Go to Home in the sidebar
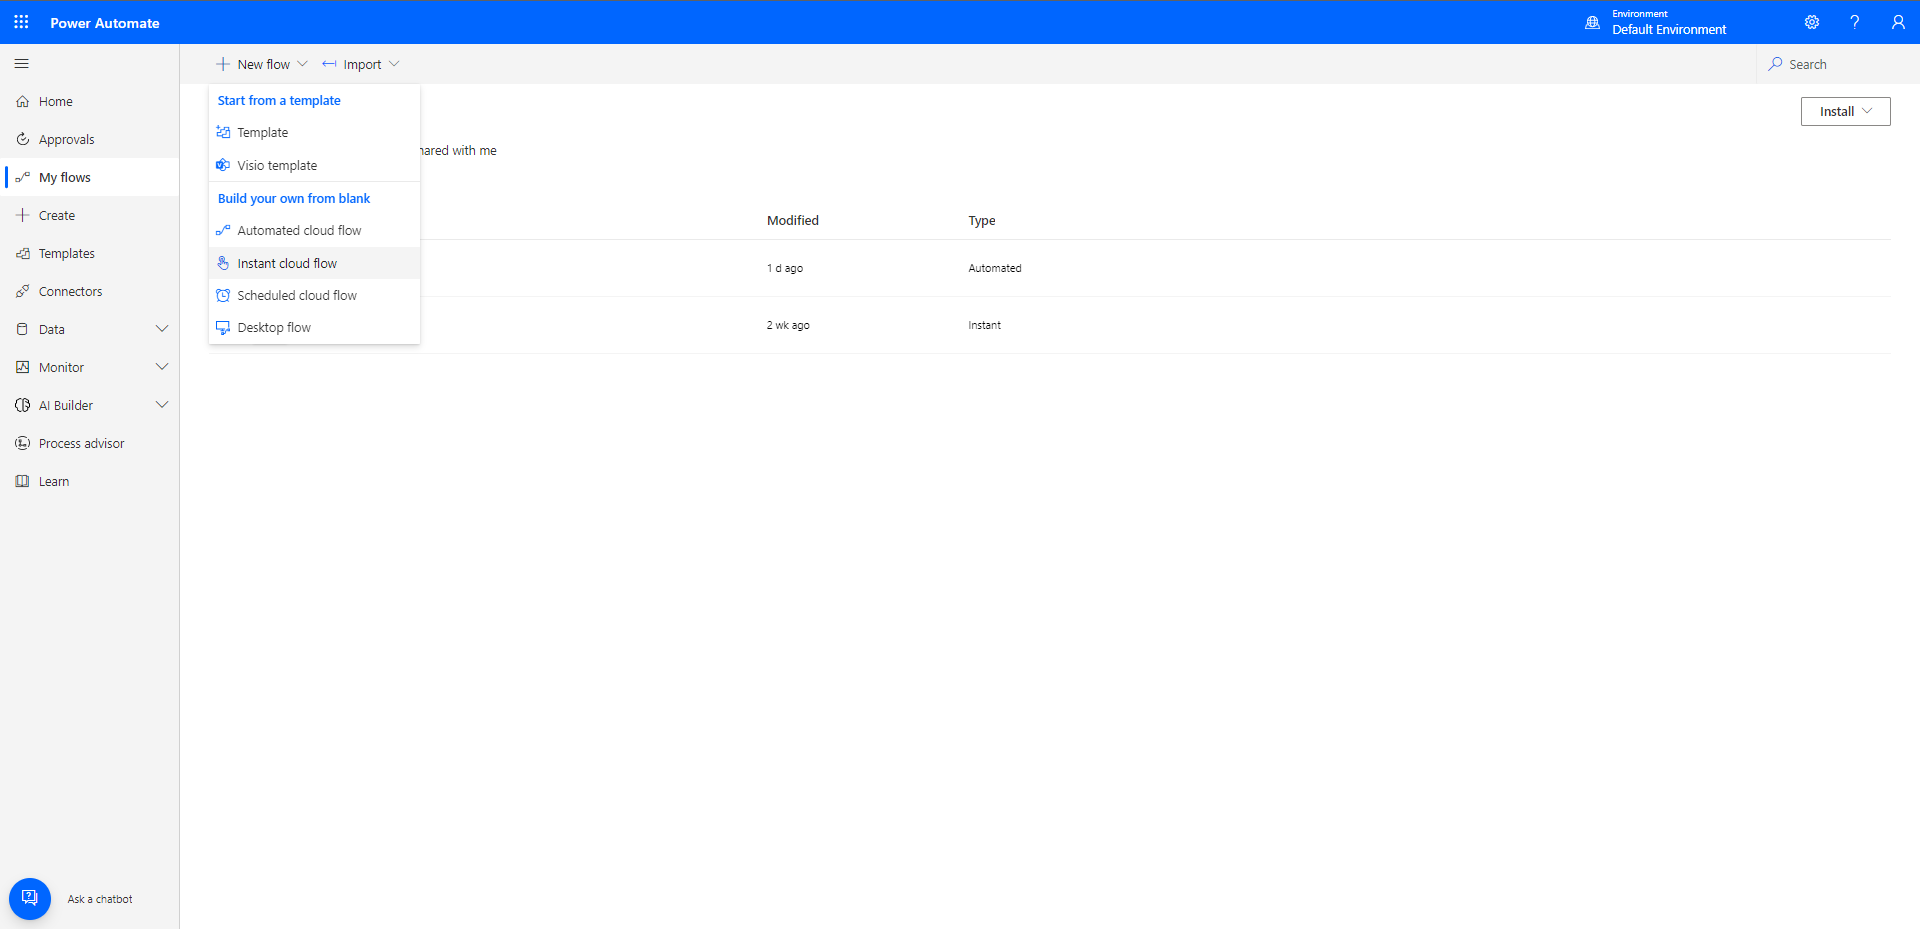1920x929 pixels. [x=56, y=102]
